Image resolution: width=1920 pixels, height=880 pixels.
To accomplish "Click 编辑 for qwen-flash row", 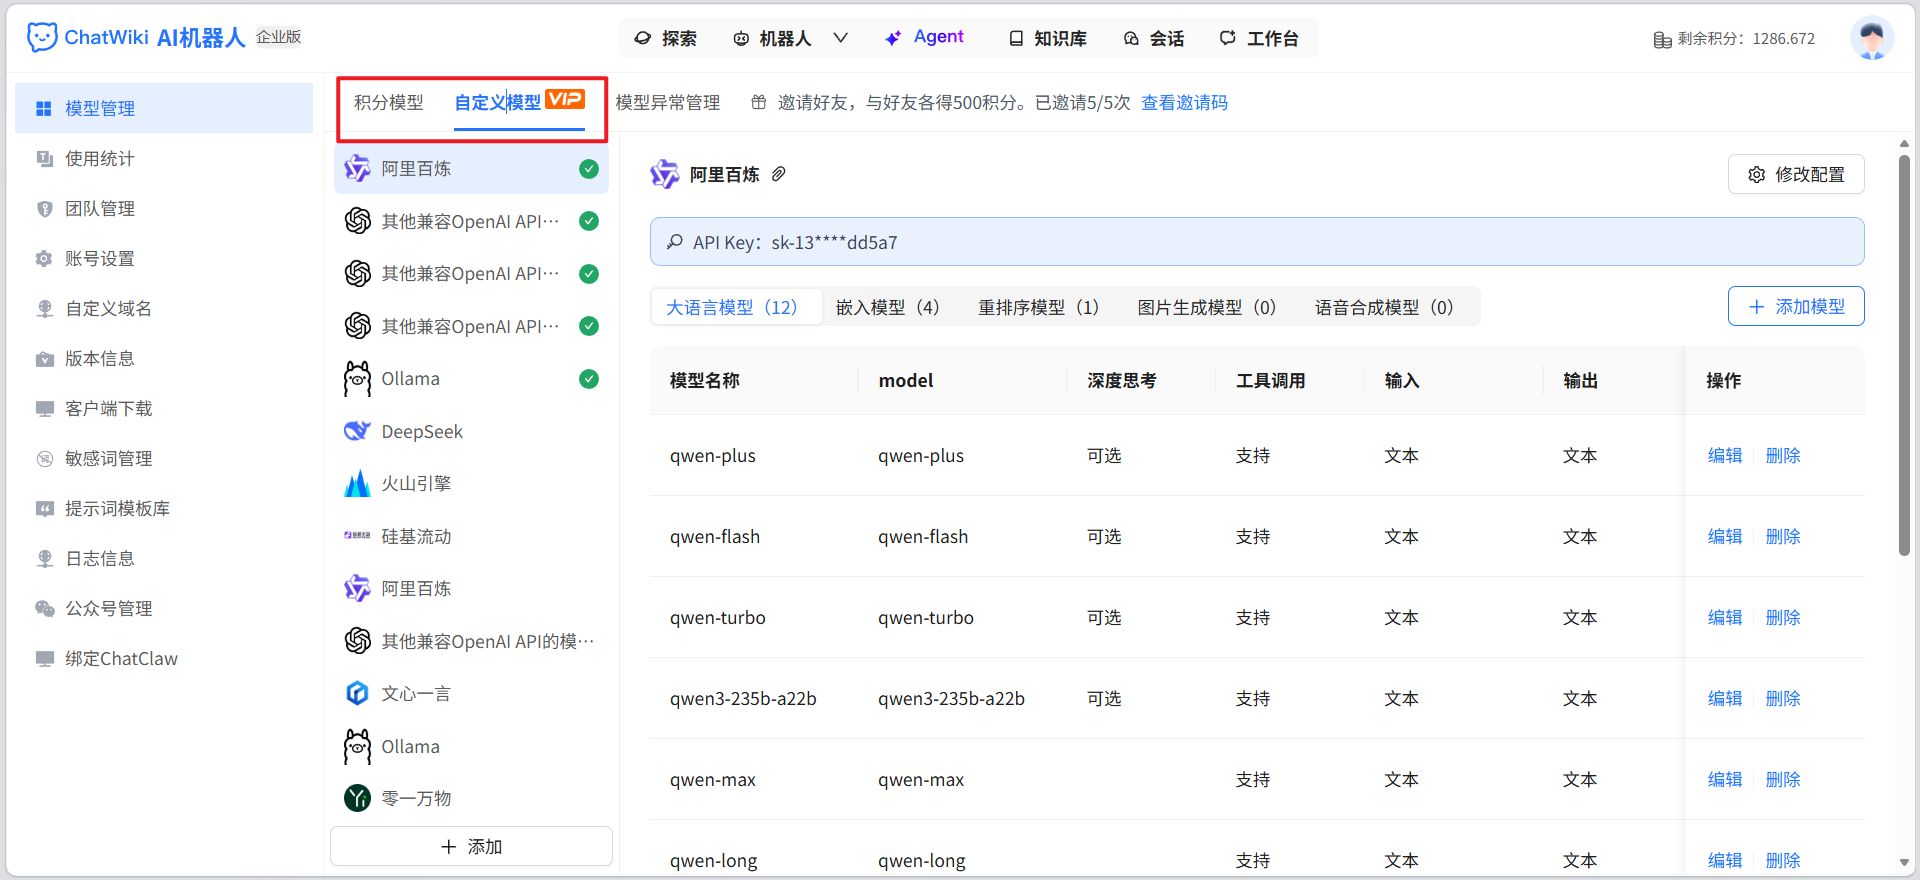I will 1725,536.
